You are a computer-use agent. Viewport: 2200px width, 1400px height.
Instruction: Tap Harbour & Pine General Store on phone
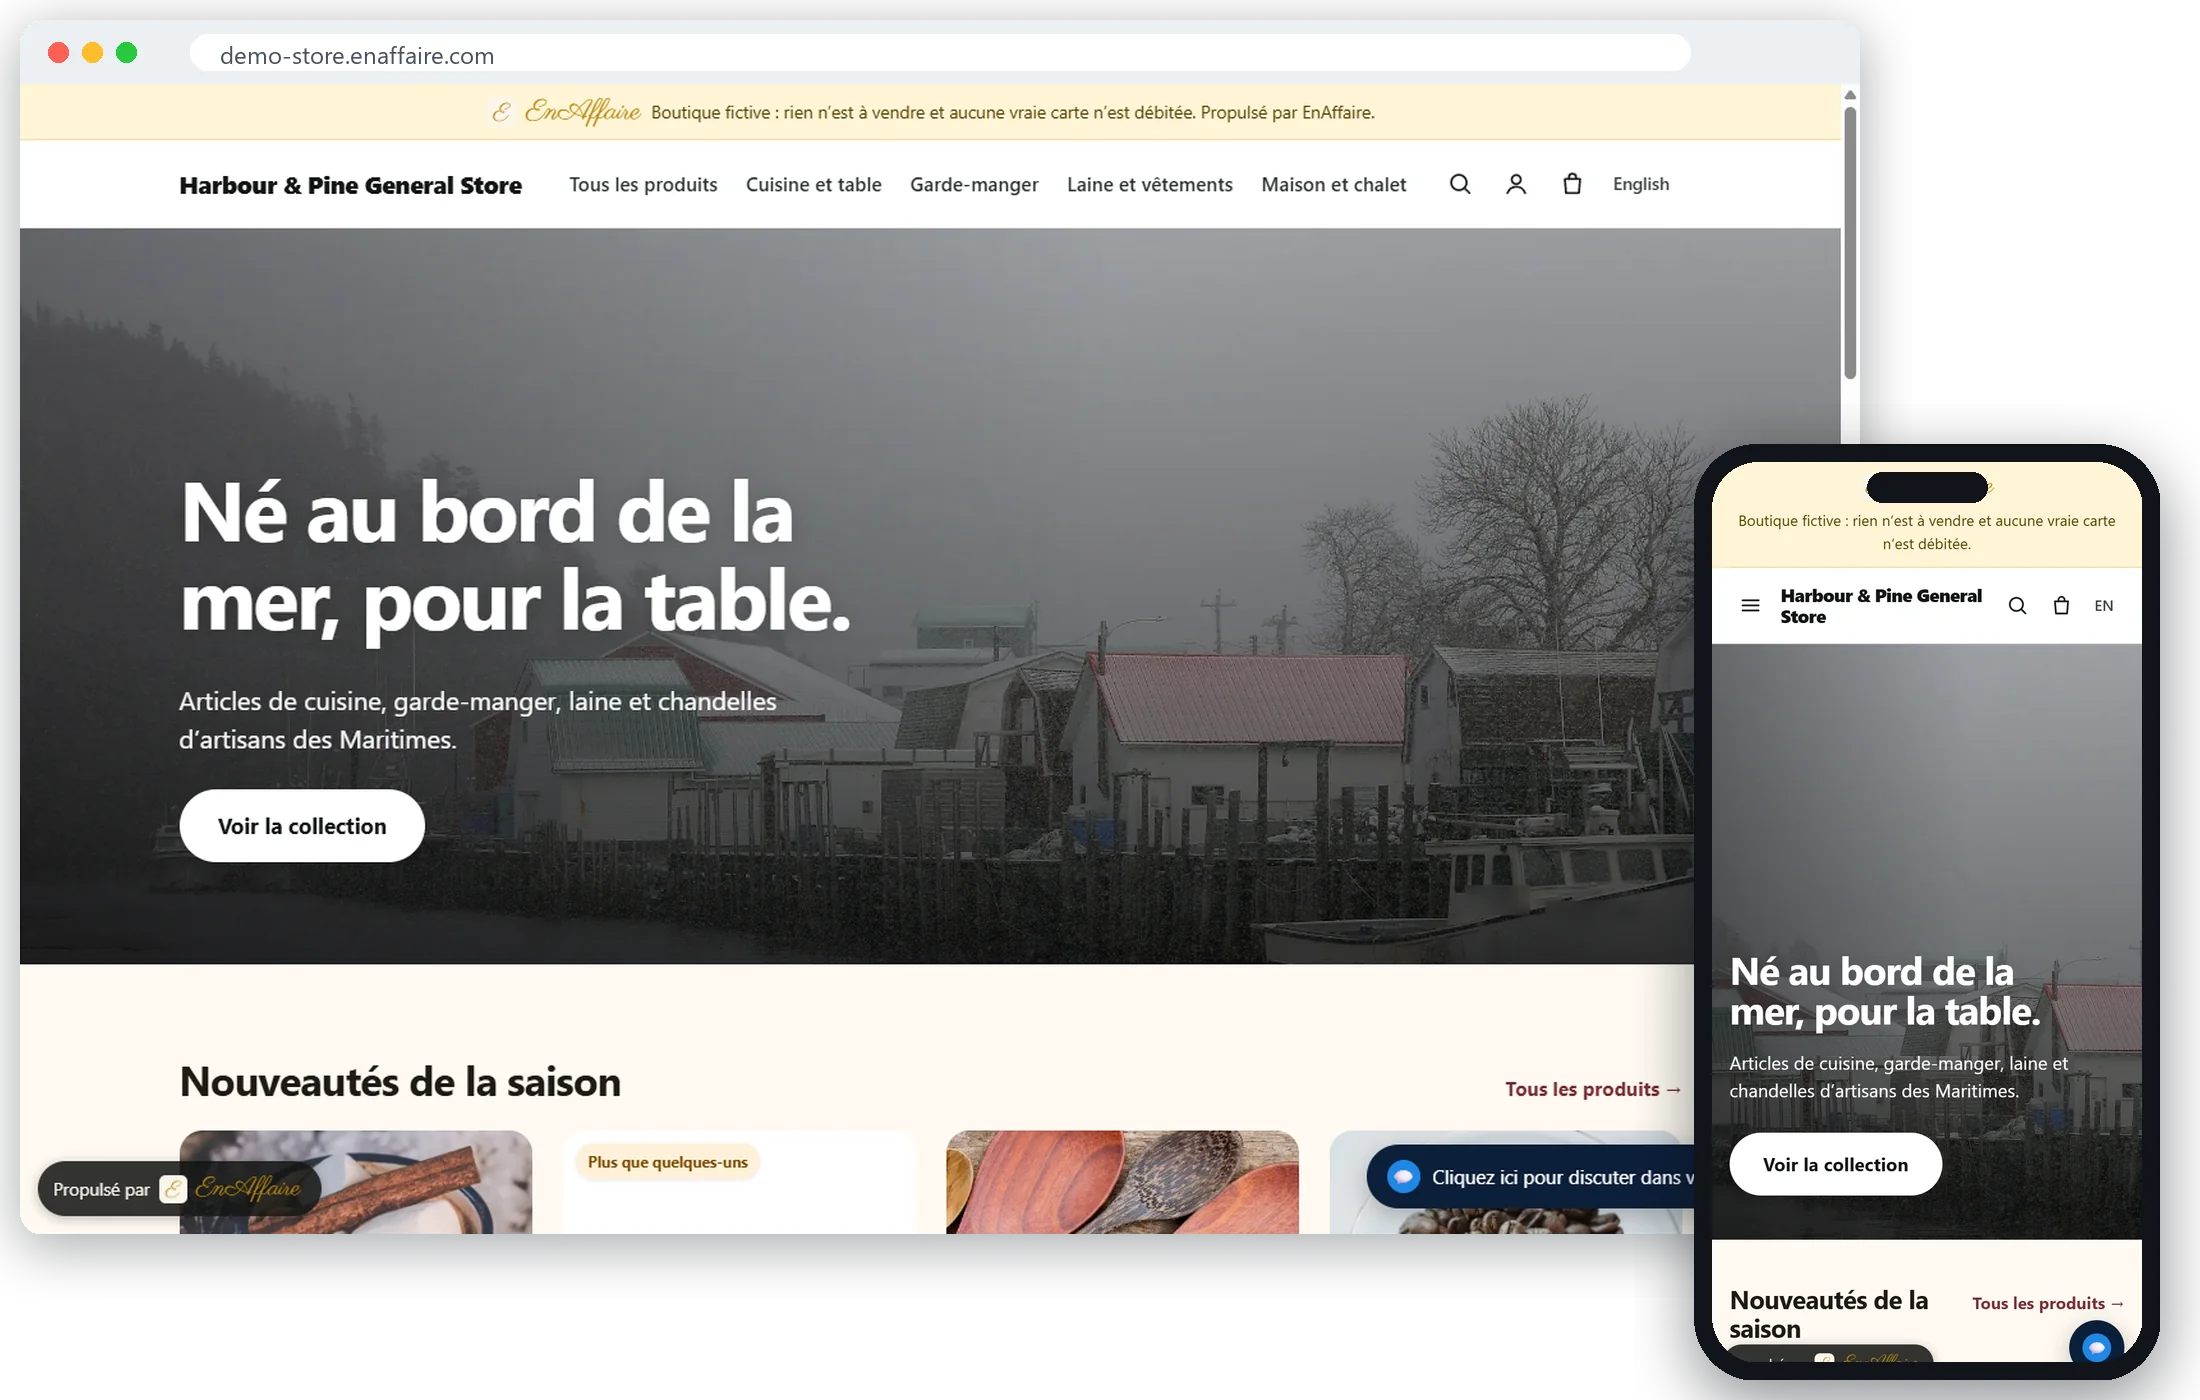[1880, 606]
